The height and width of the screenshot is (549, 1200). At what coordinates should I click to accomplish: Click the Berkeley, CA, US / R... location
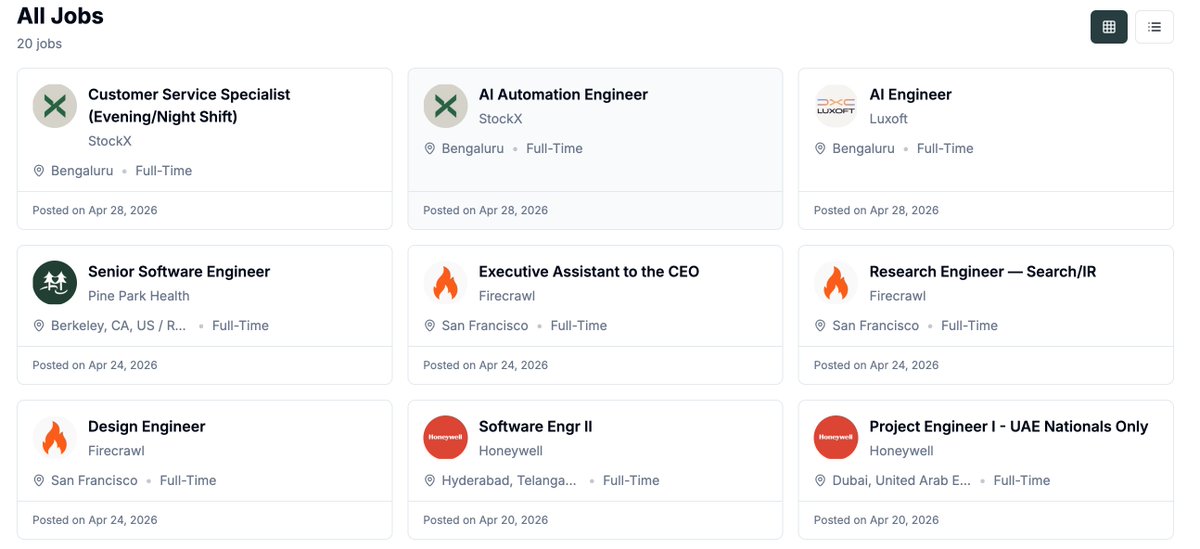[119, 326]
